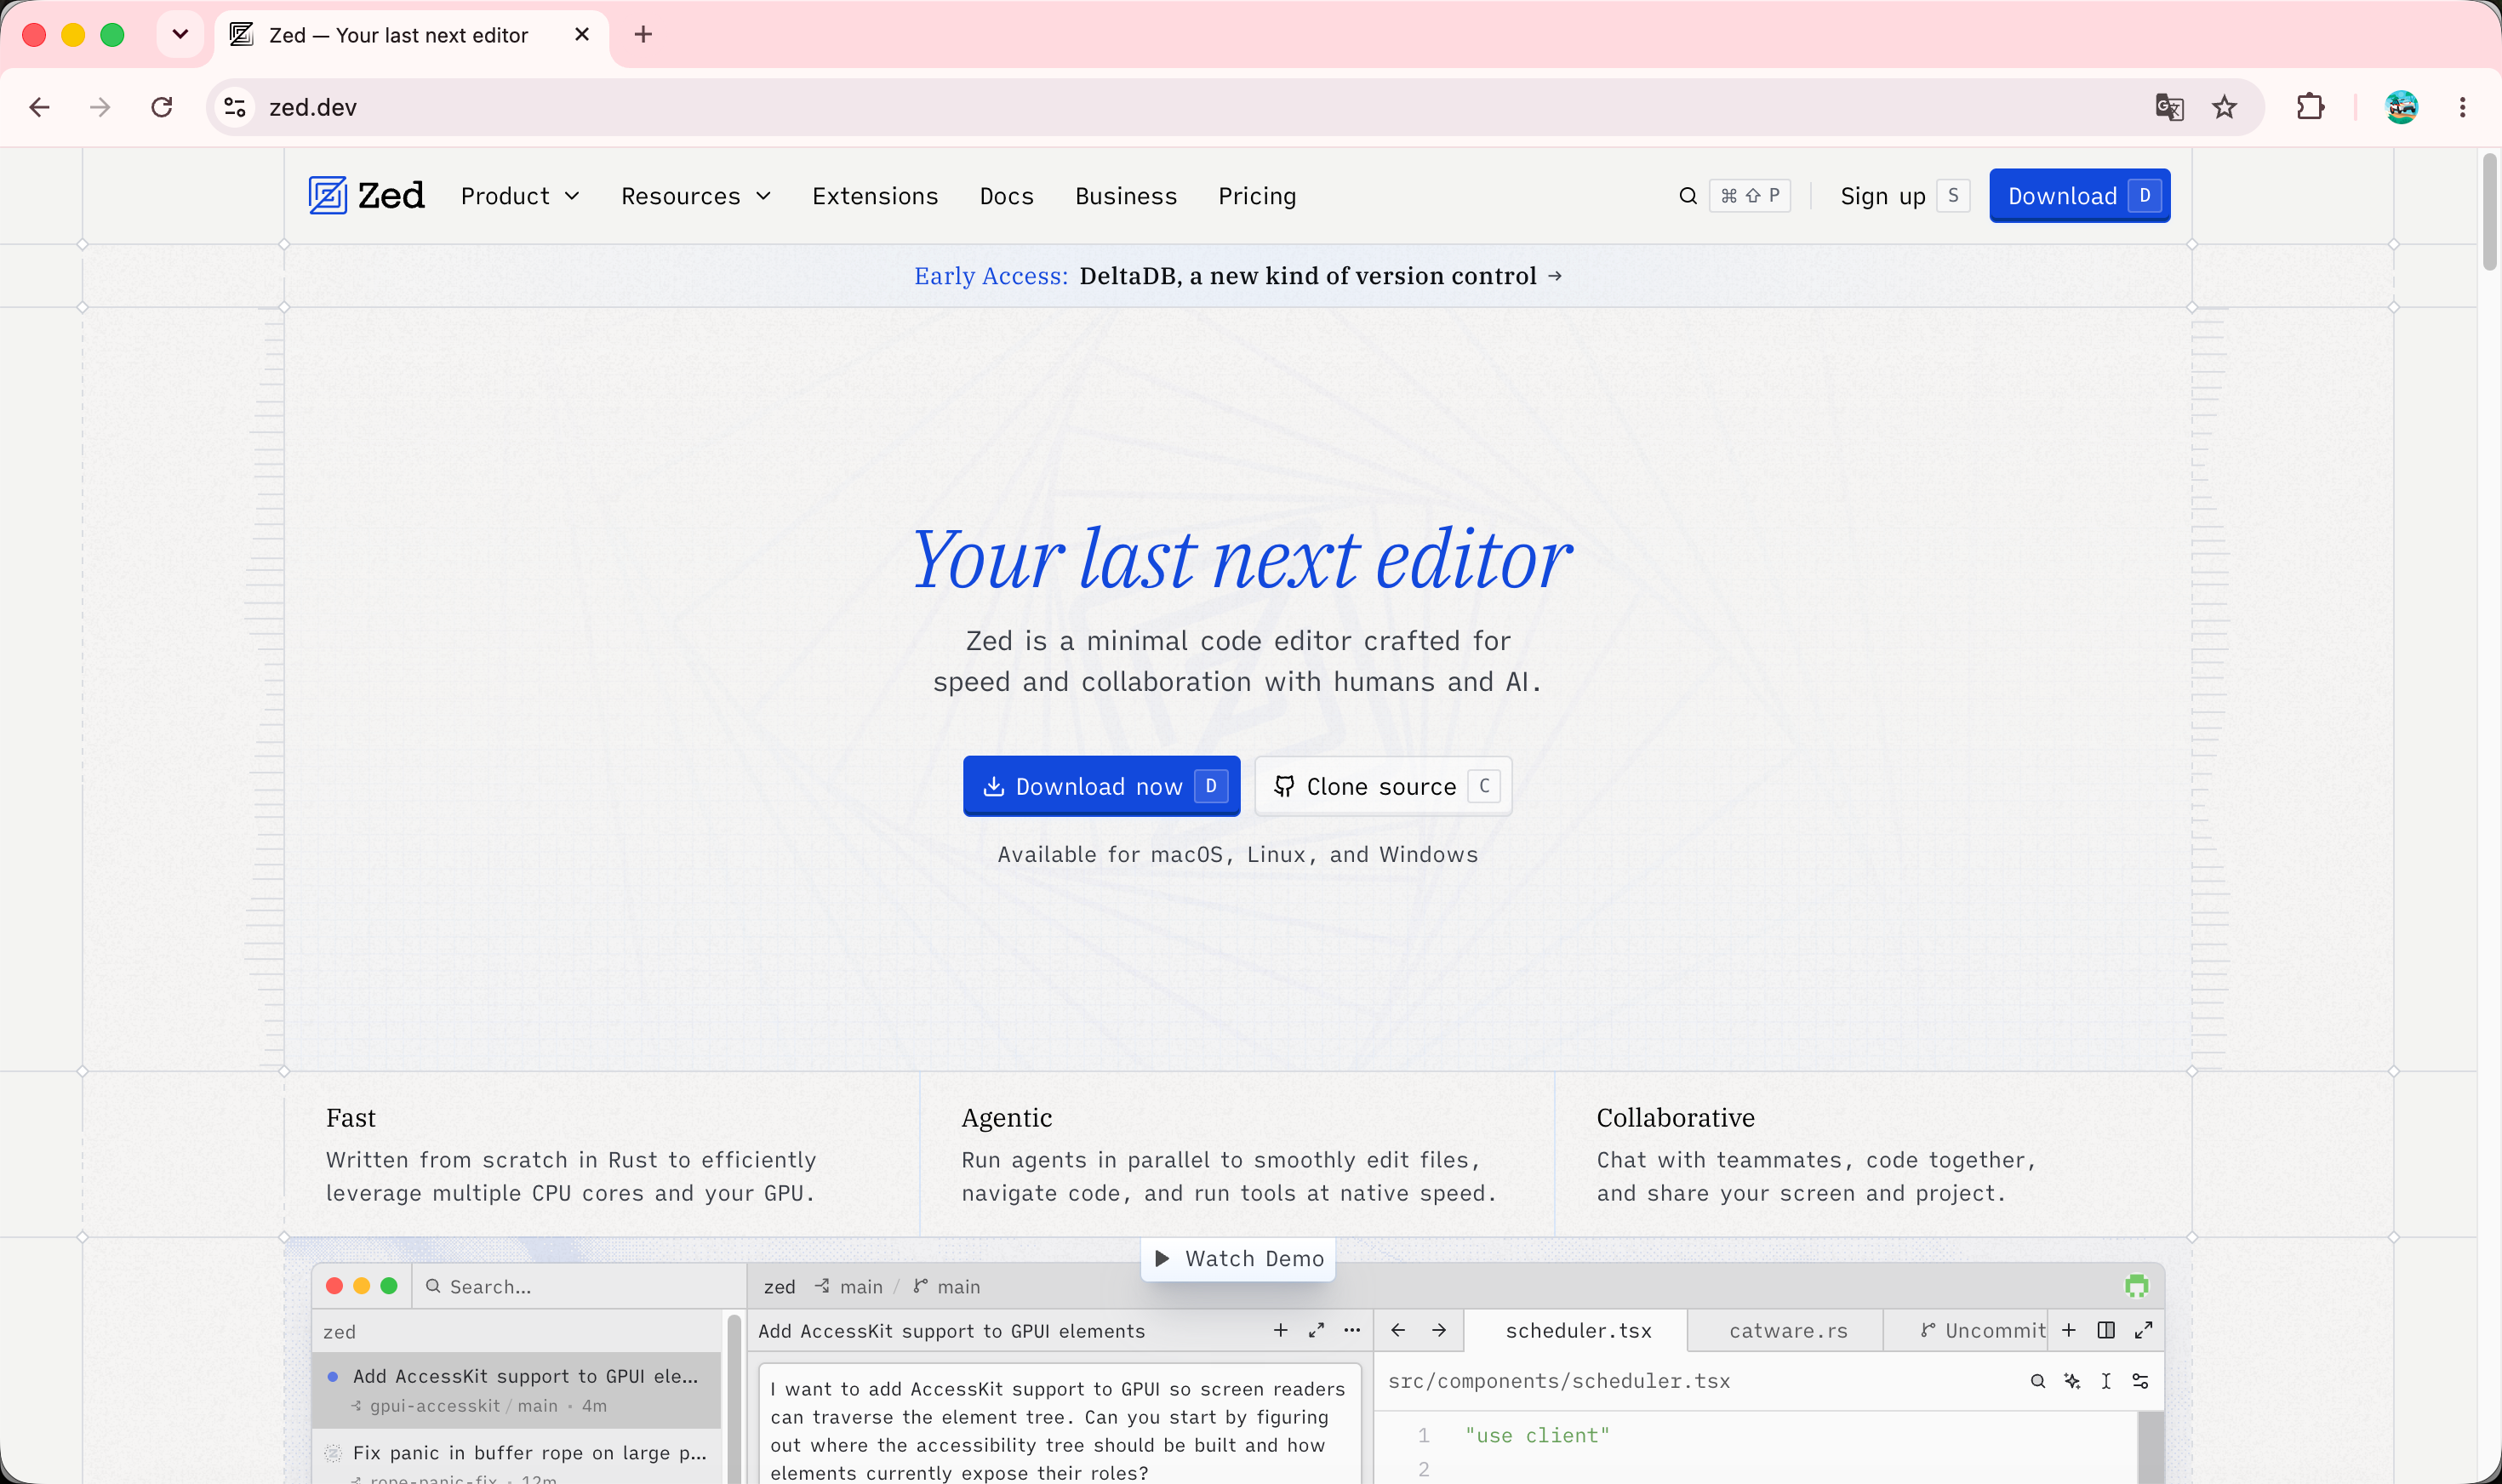The image size is (2502, 1484).
Task: Open the Chrome three-dot menu
Action: [x=2462, y=107]
